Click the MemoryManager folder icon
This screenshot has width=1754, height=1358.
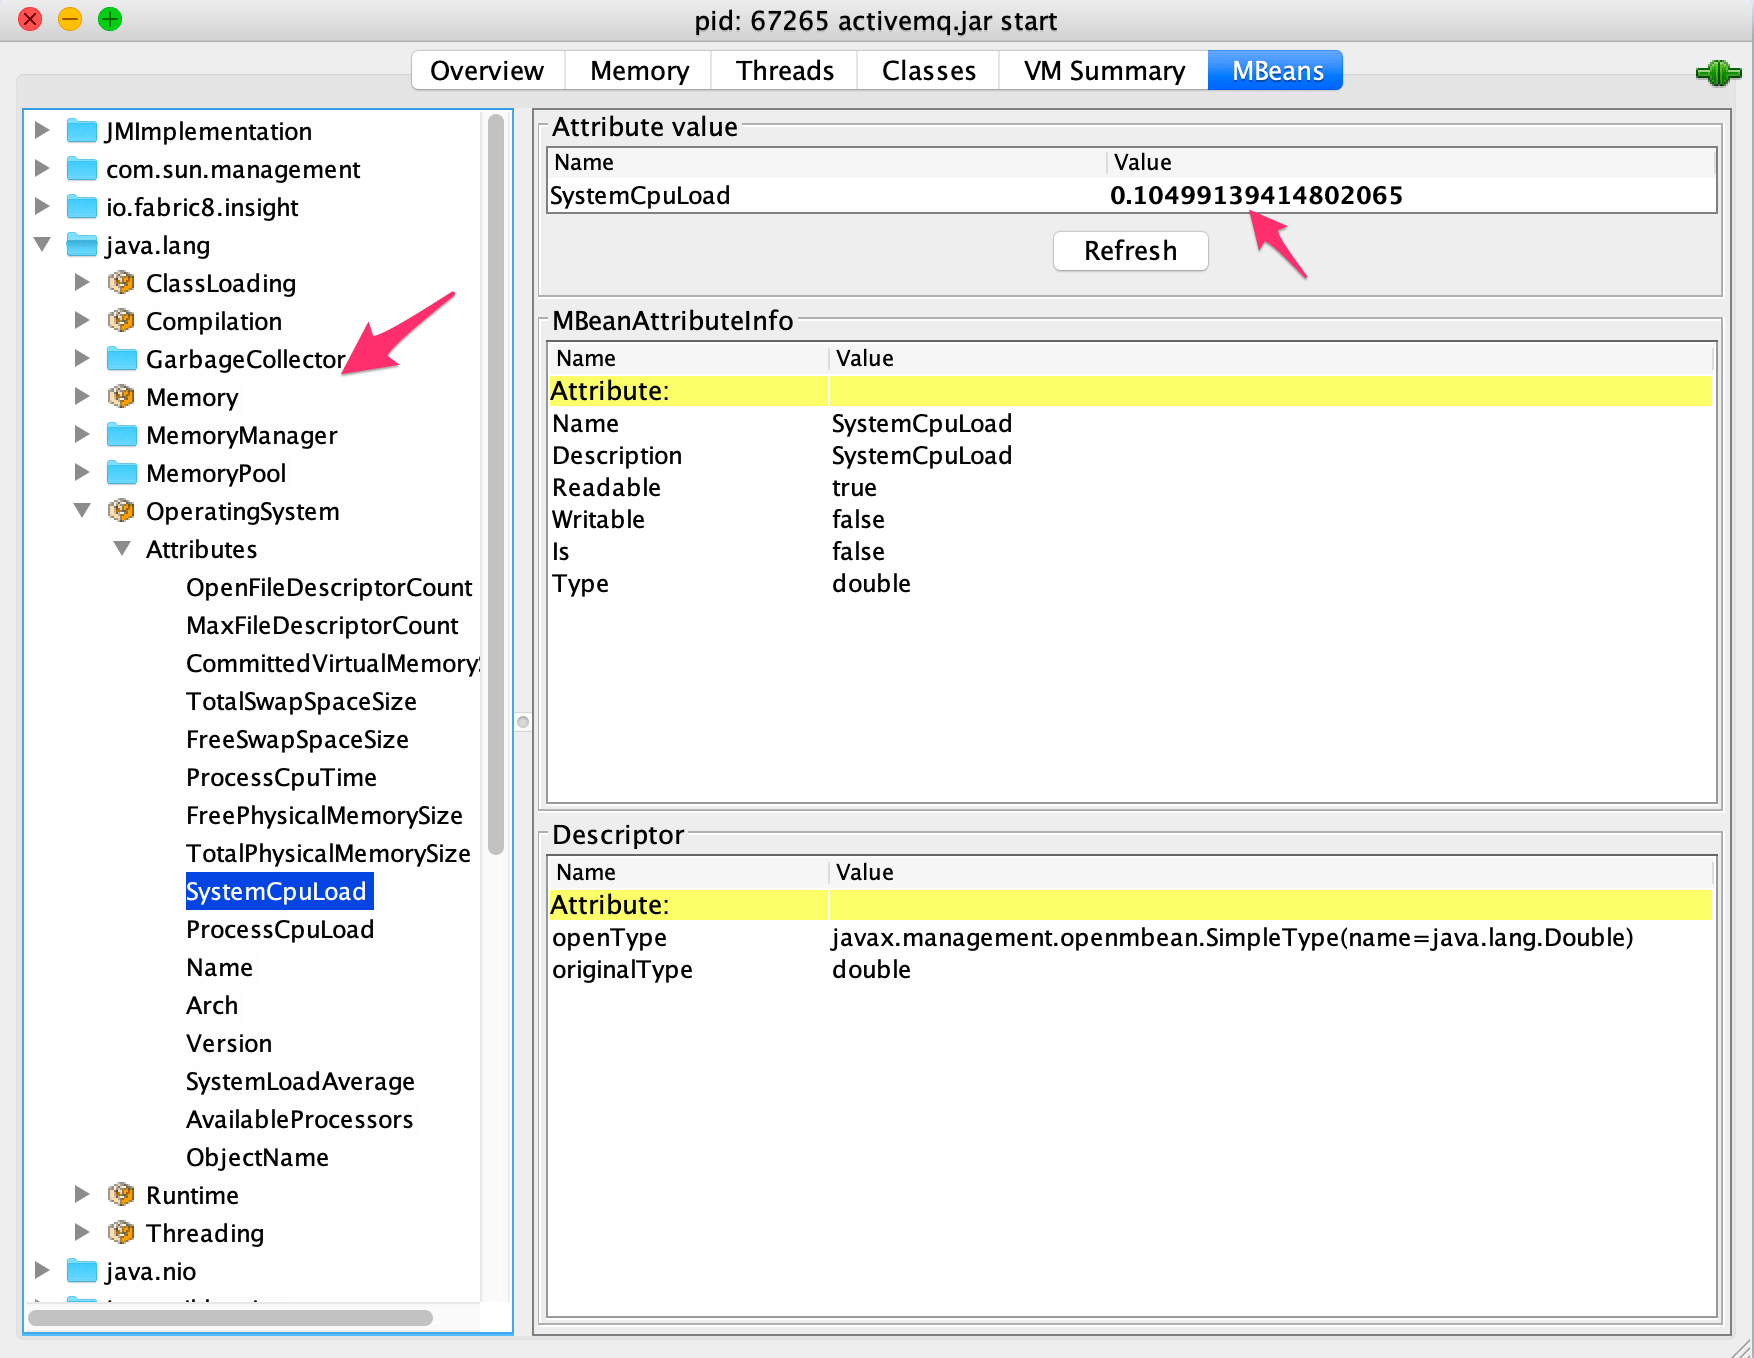click(x=122, y=435)
